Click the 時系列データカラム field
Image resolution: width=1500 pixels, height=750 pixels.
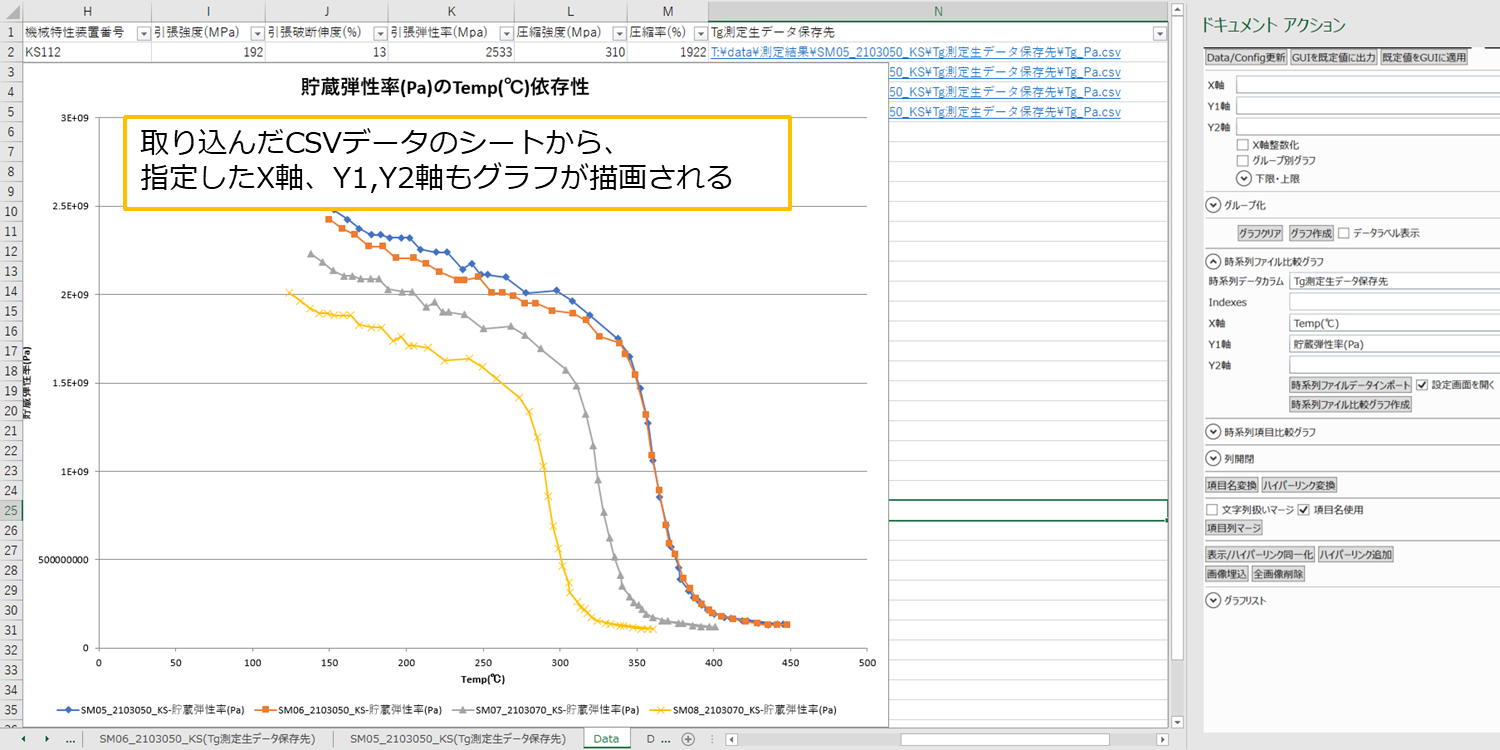click(x=1394, y=281)
